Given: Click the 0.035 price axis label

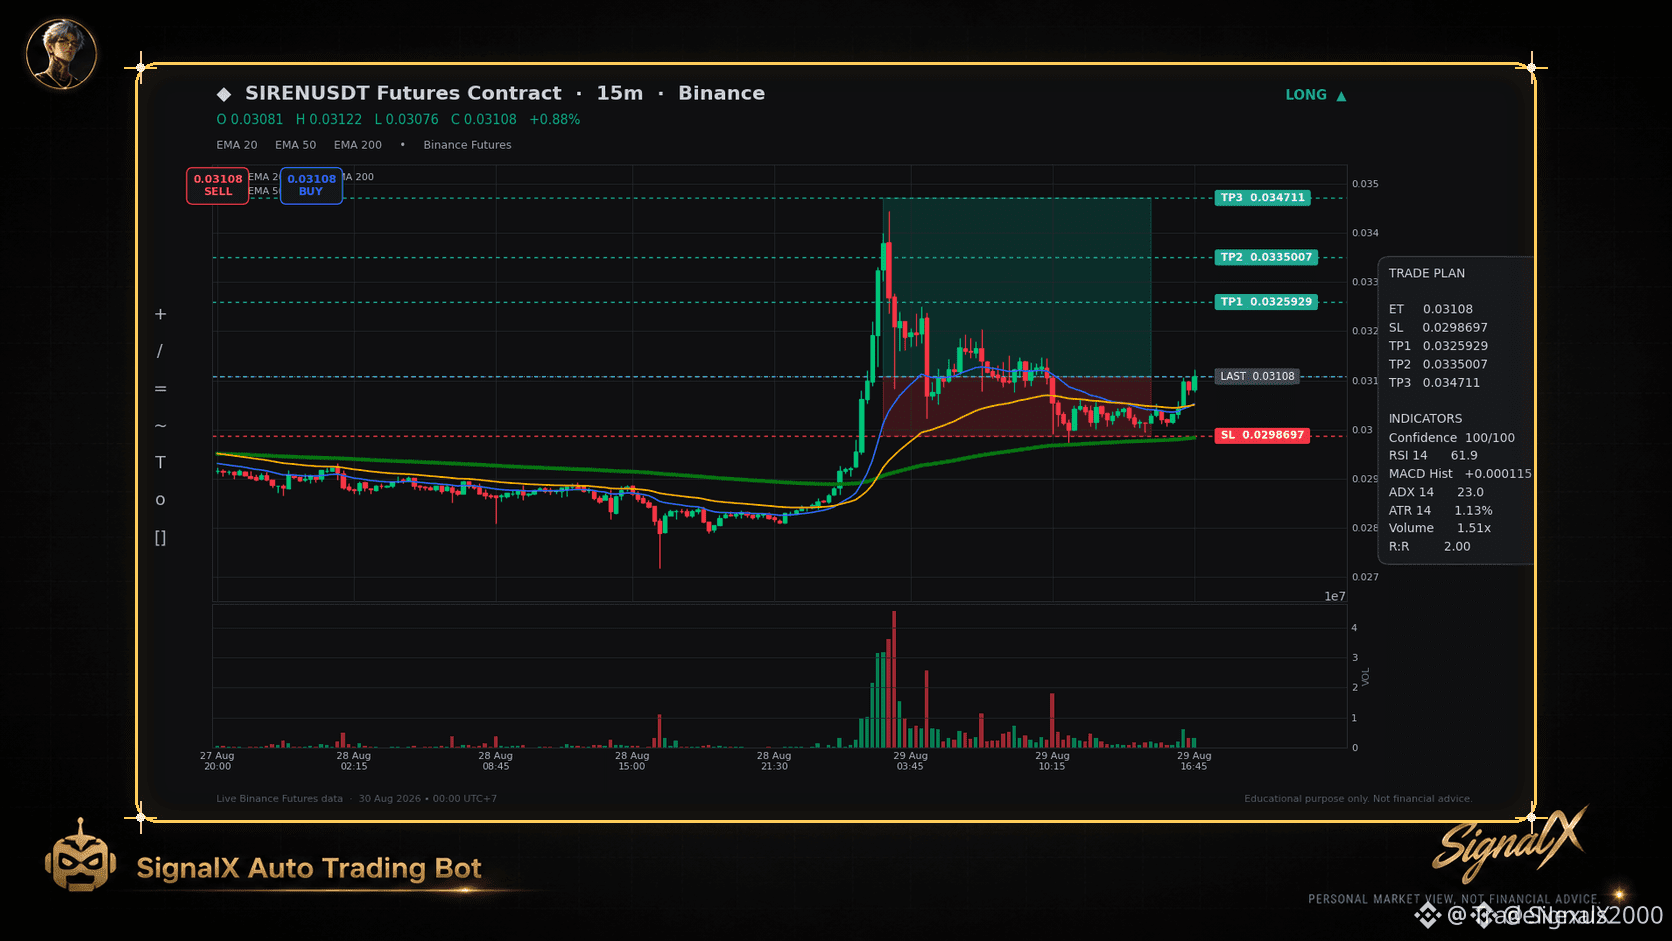Looking at the screenshot, I should point(1365,184).
